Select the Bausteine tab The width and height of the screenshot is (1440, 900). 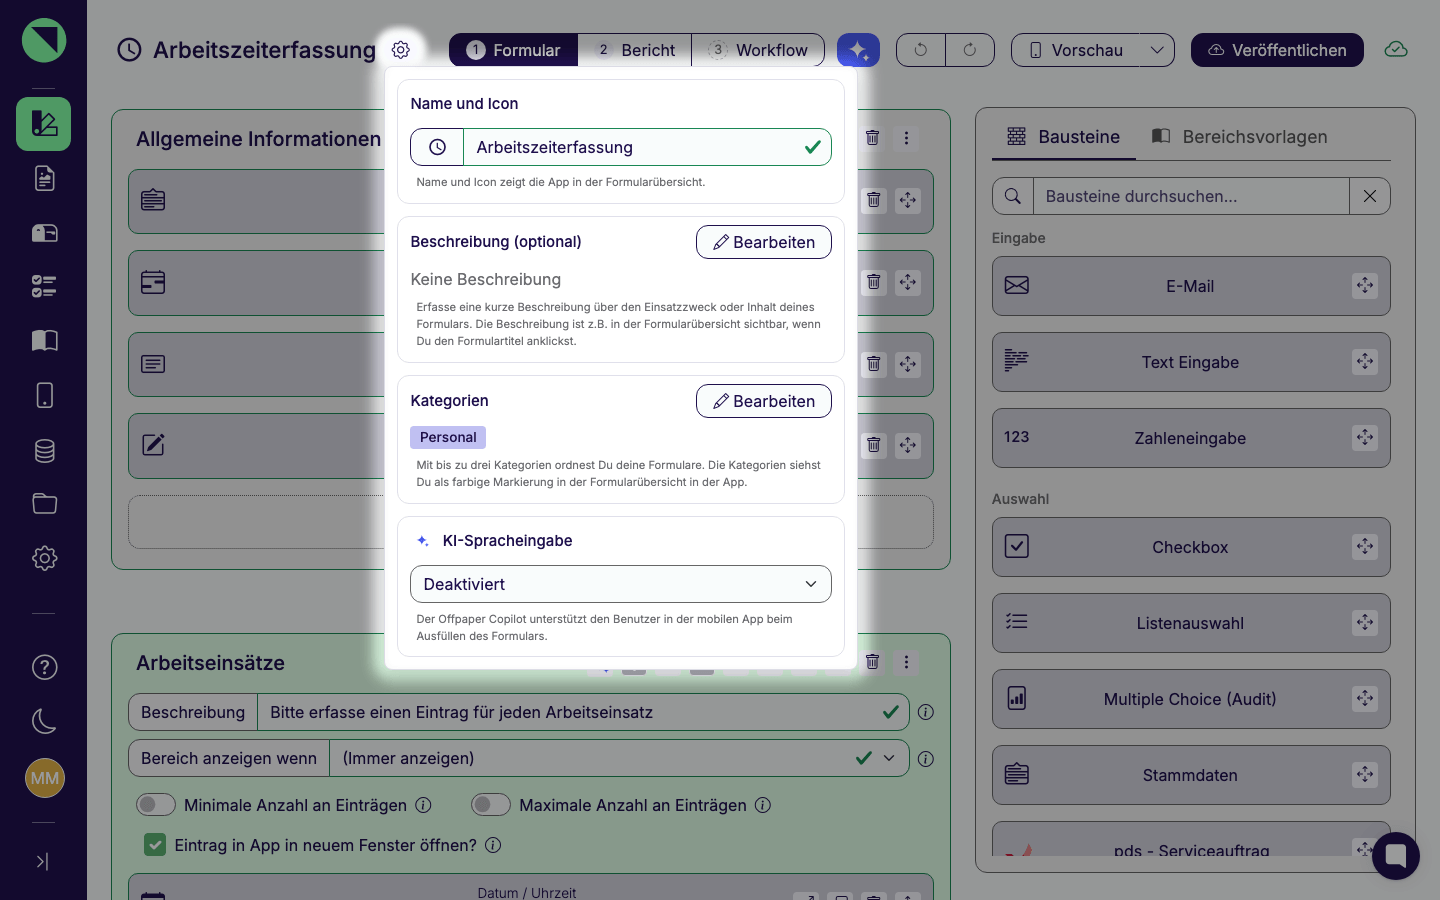pyautogui.click(x=1064, y=137)
